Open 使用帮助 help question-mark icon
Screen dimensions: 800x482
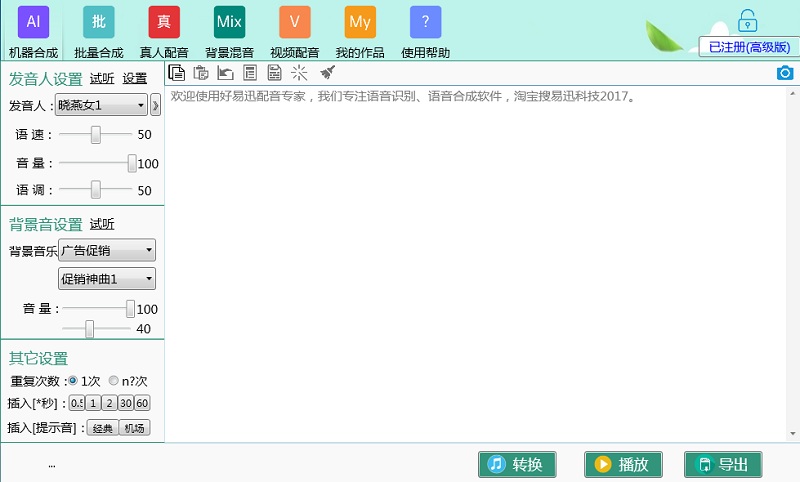[x=425, y=22]
